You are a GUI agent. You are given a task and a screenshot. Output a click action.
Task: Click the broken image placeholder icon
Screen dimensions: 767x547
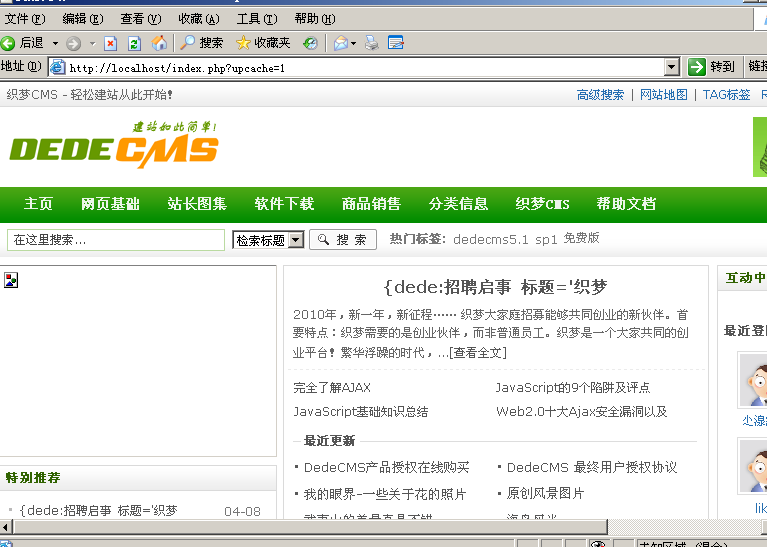pos(11,280)
